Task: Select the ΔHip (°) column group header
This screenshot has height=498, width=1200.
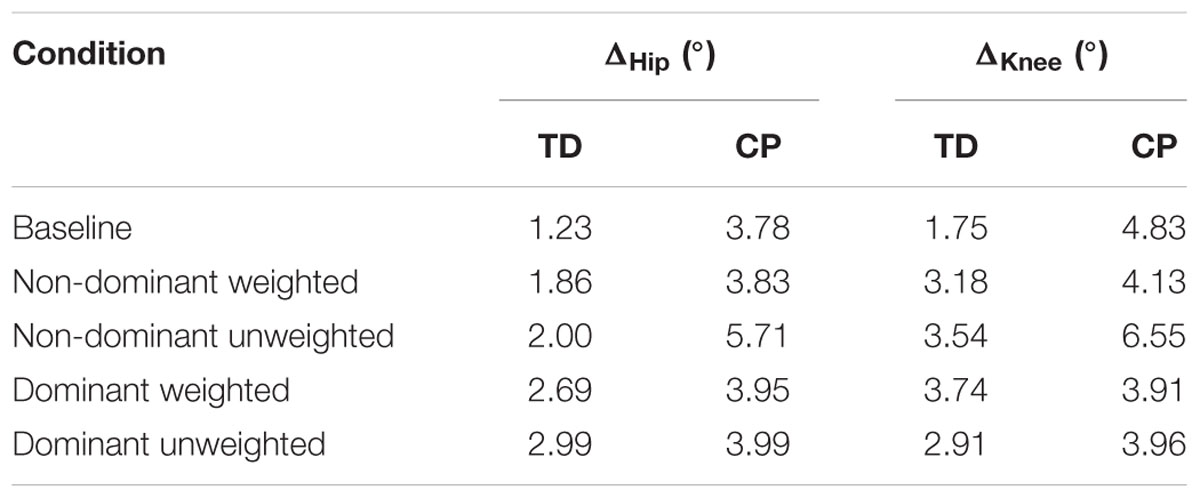Action: pyautogui.click(x=659, y=57)
